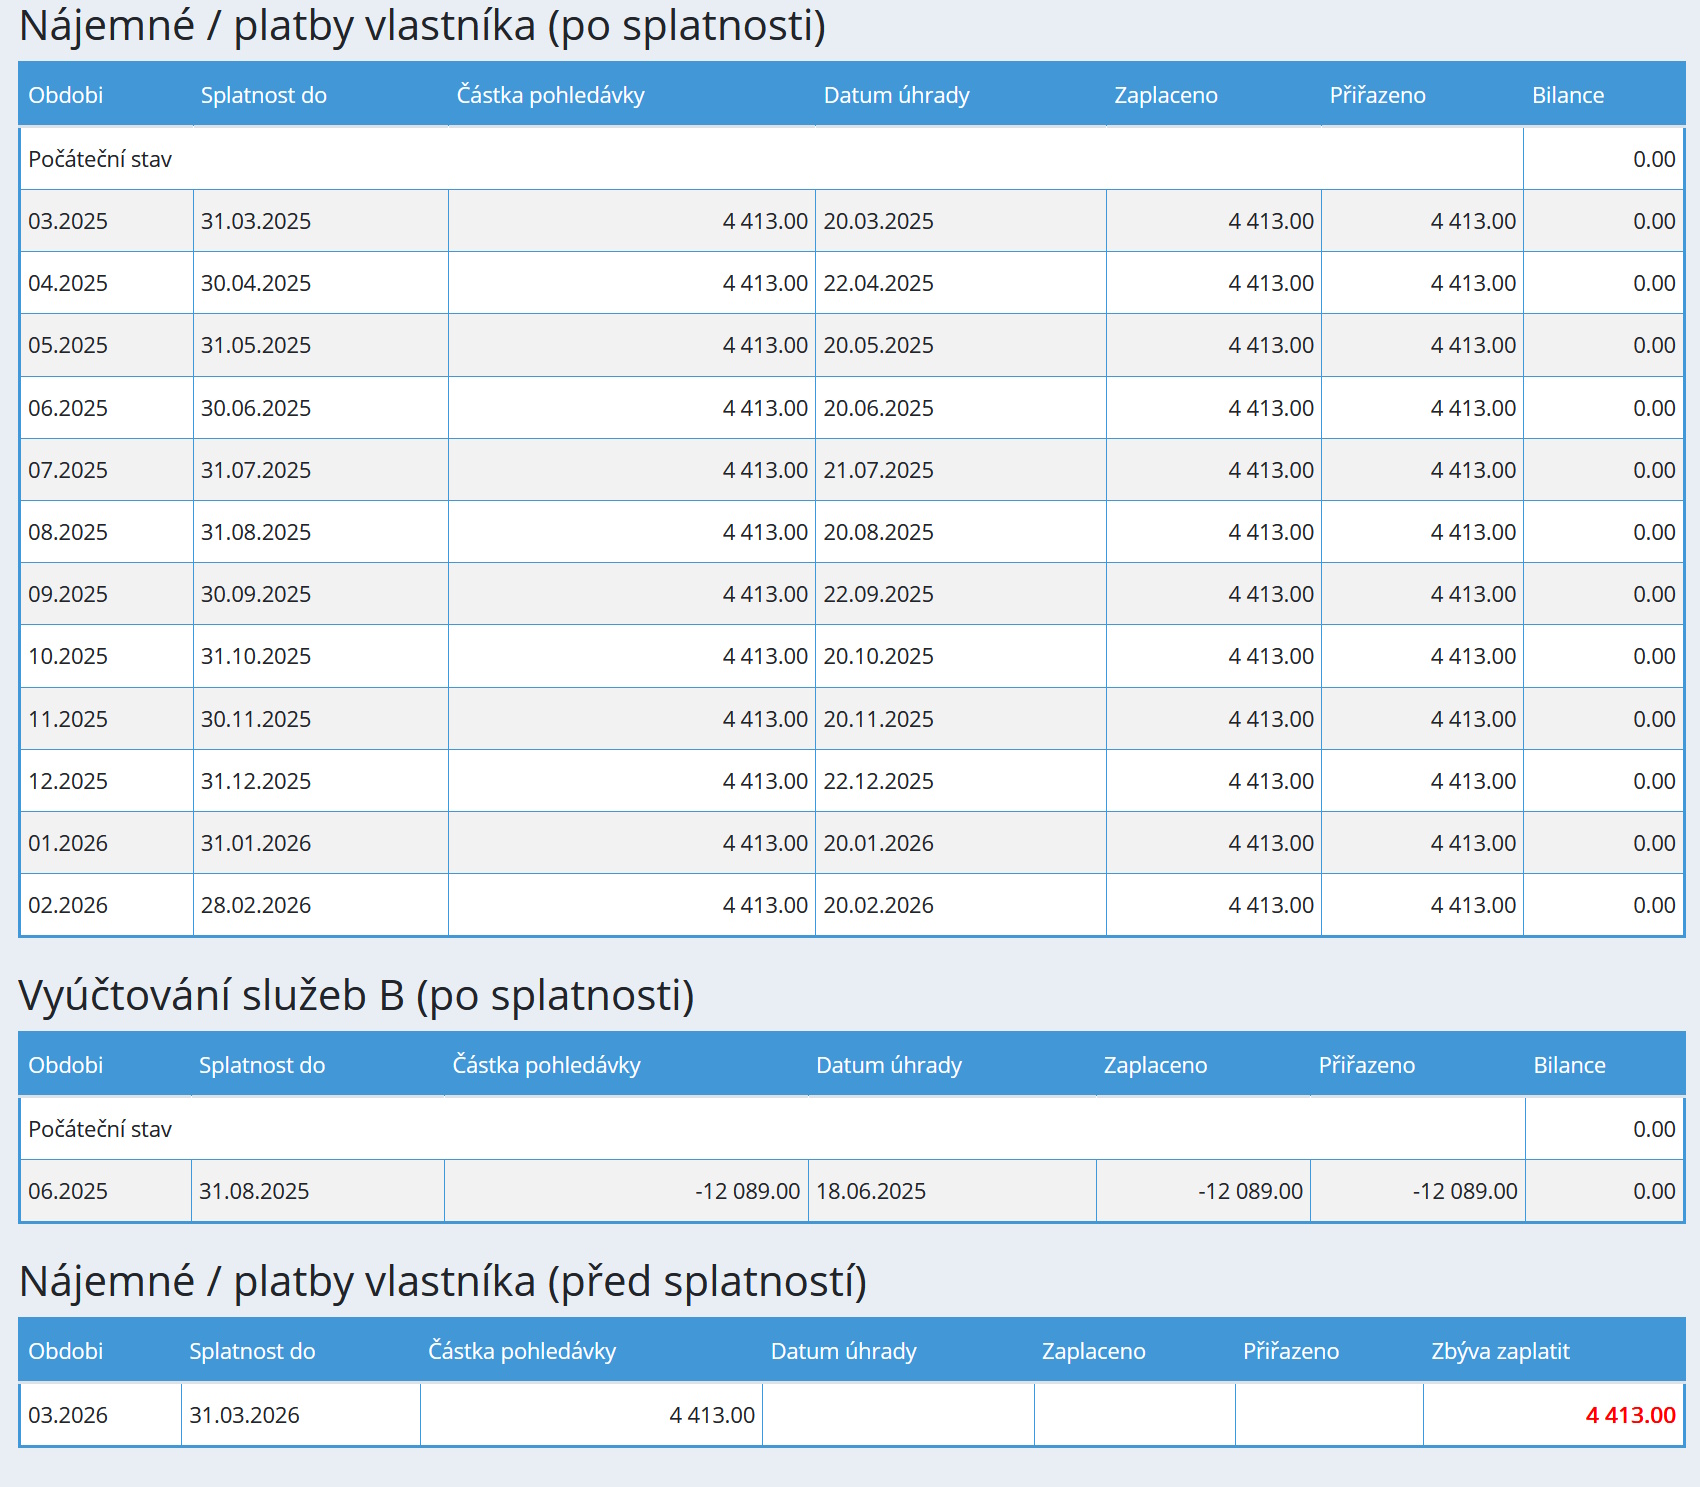Click the Nájemné (před splatností) section heading
The width and height of the screenshot is (1700, 1487).
(x=442, y=1281)
